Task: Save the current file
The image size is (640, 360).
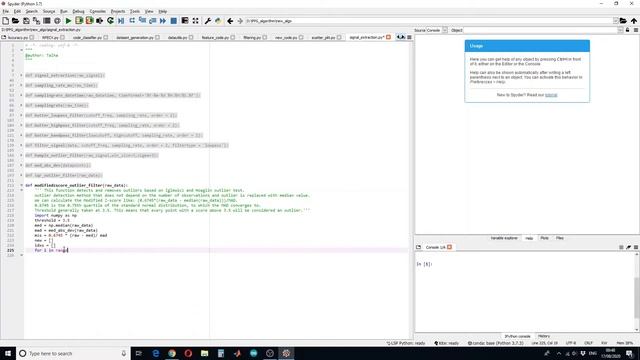Action: tap(26, 21)
